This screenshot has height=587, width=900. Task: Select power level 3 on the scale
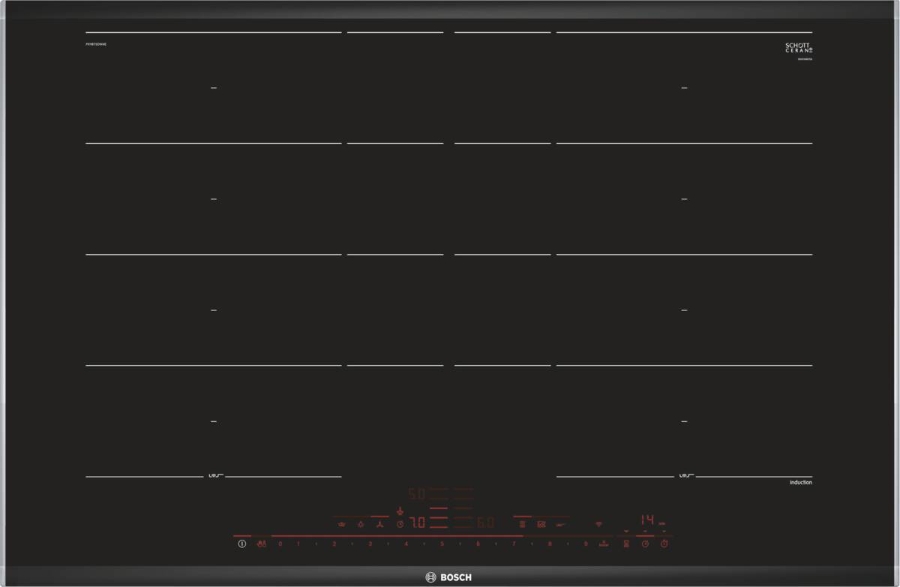point(370,544)
